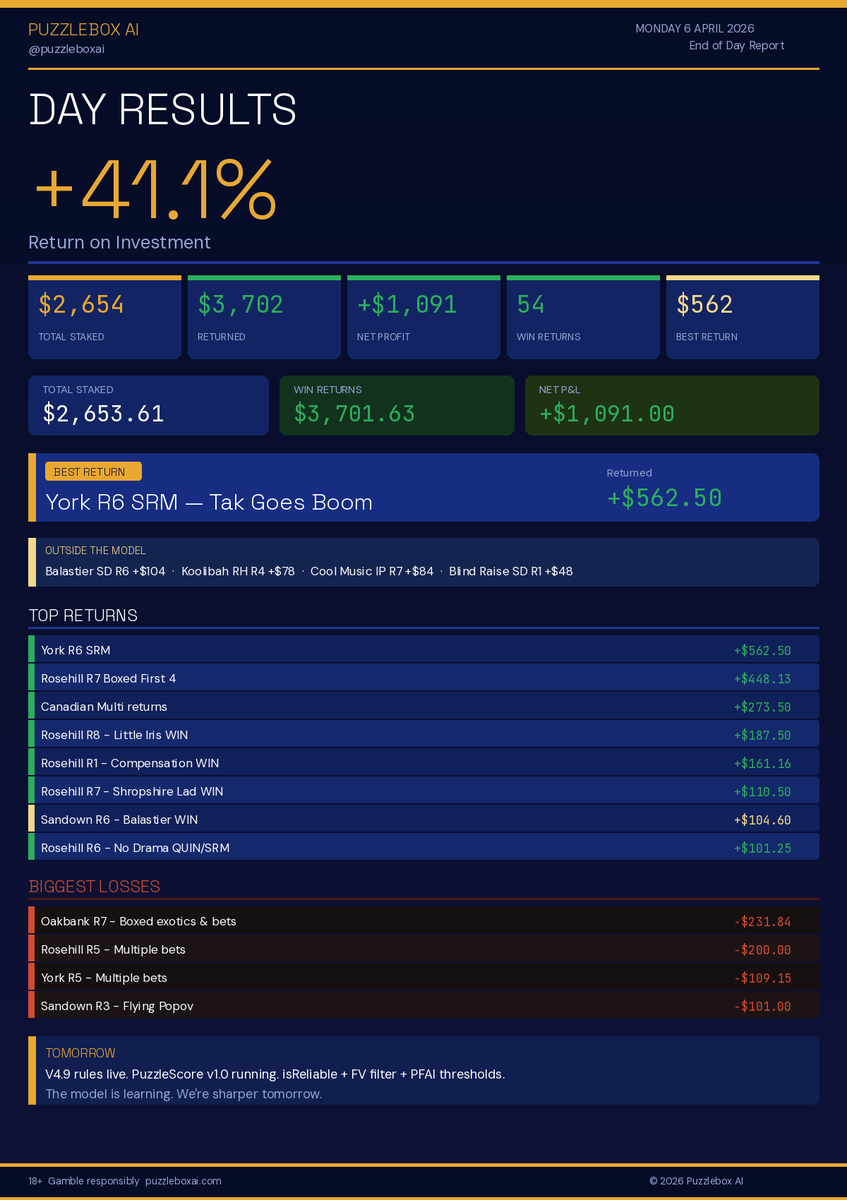This screenshot has width=847, height=1200.
Task: Click the $3,701.63 win returns value
Action: point(355,414)
